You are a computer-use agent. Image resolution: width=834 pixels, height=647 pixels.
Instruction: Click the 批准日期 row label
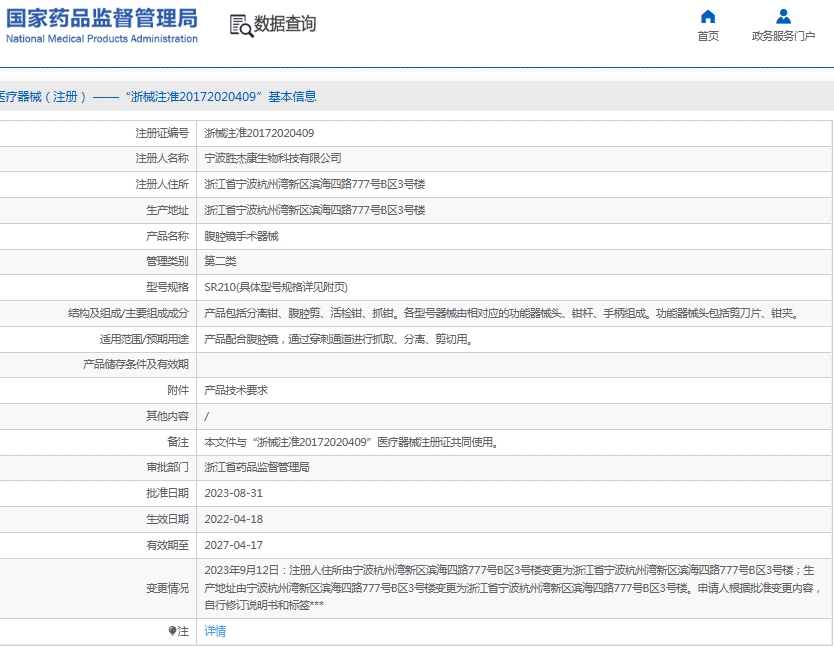coord(168,493)
